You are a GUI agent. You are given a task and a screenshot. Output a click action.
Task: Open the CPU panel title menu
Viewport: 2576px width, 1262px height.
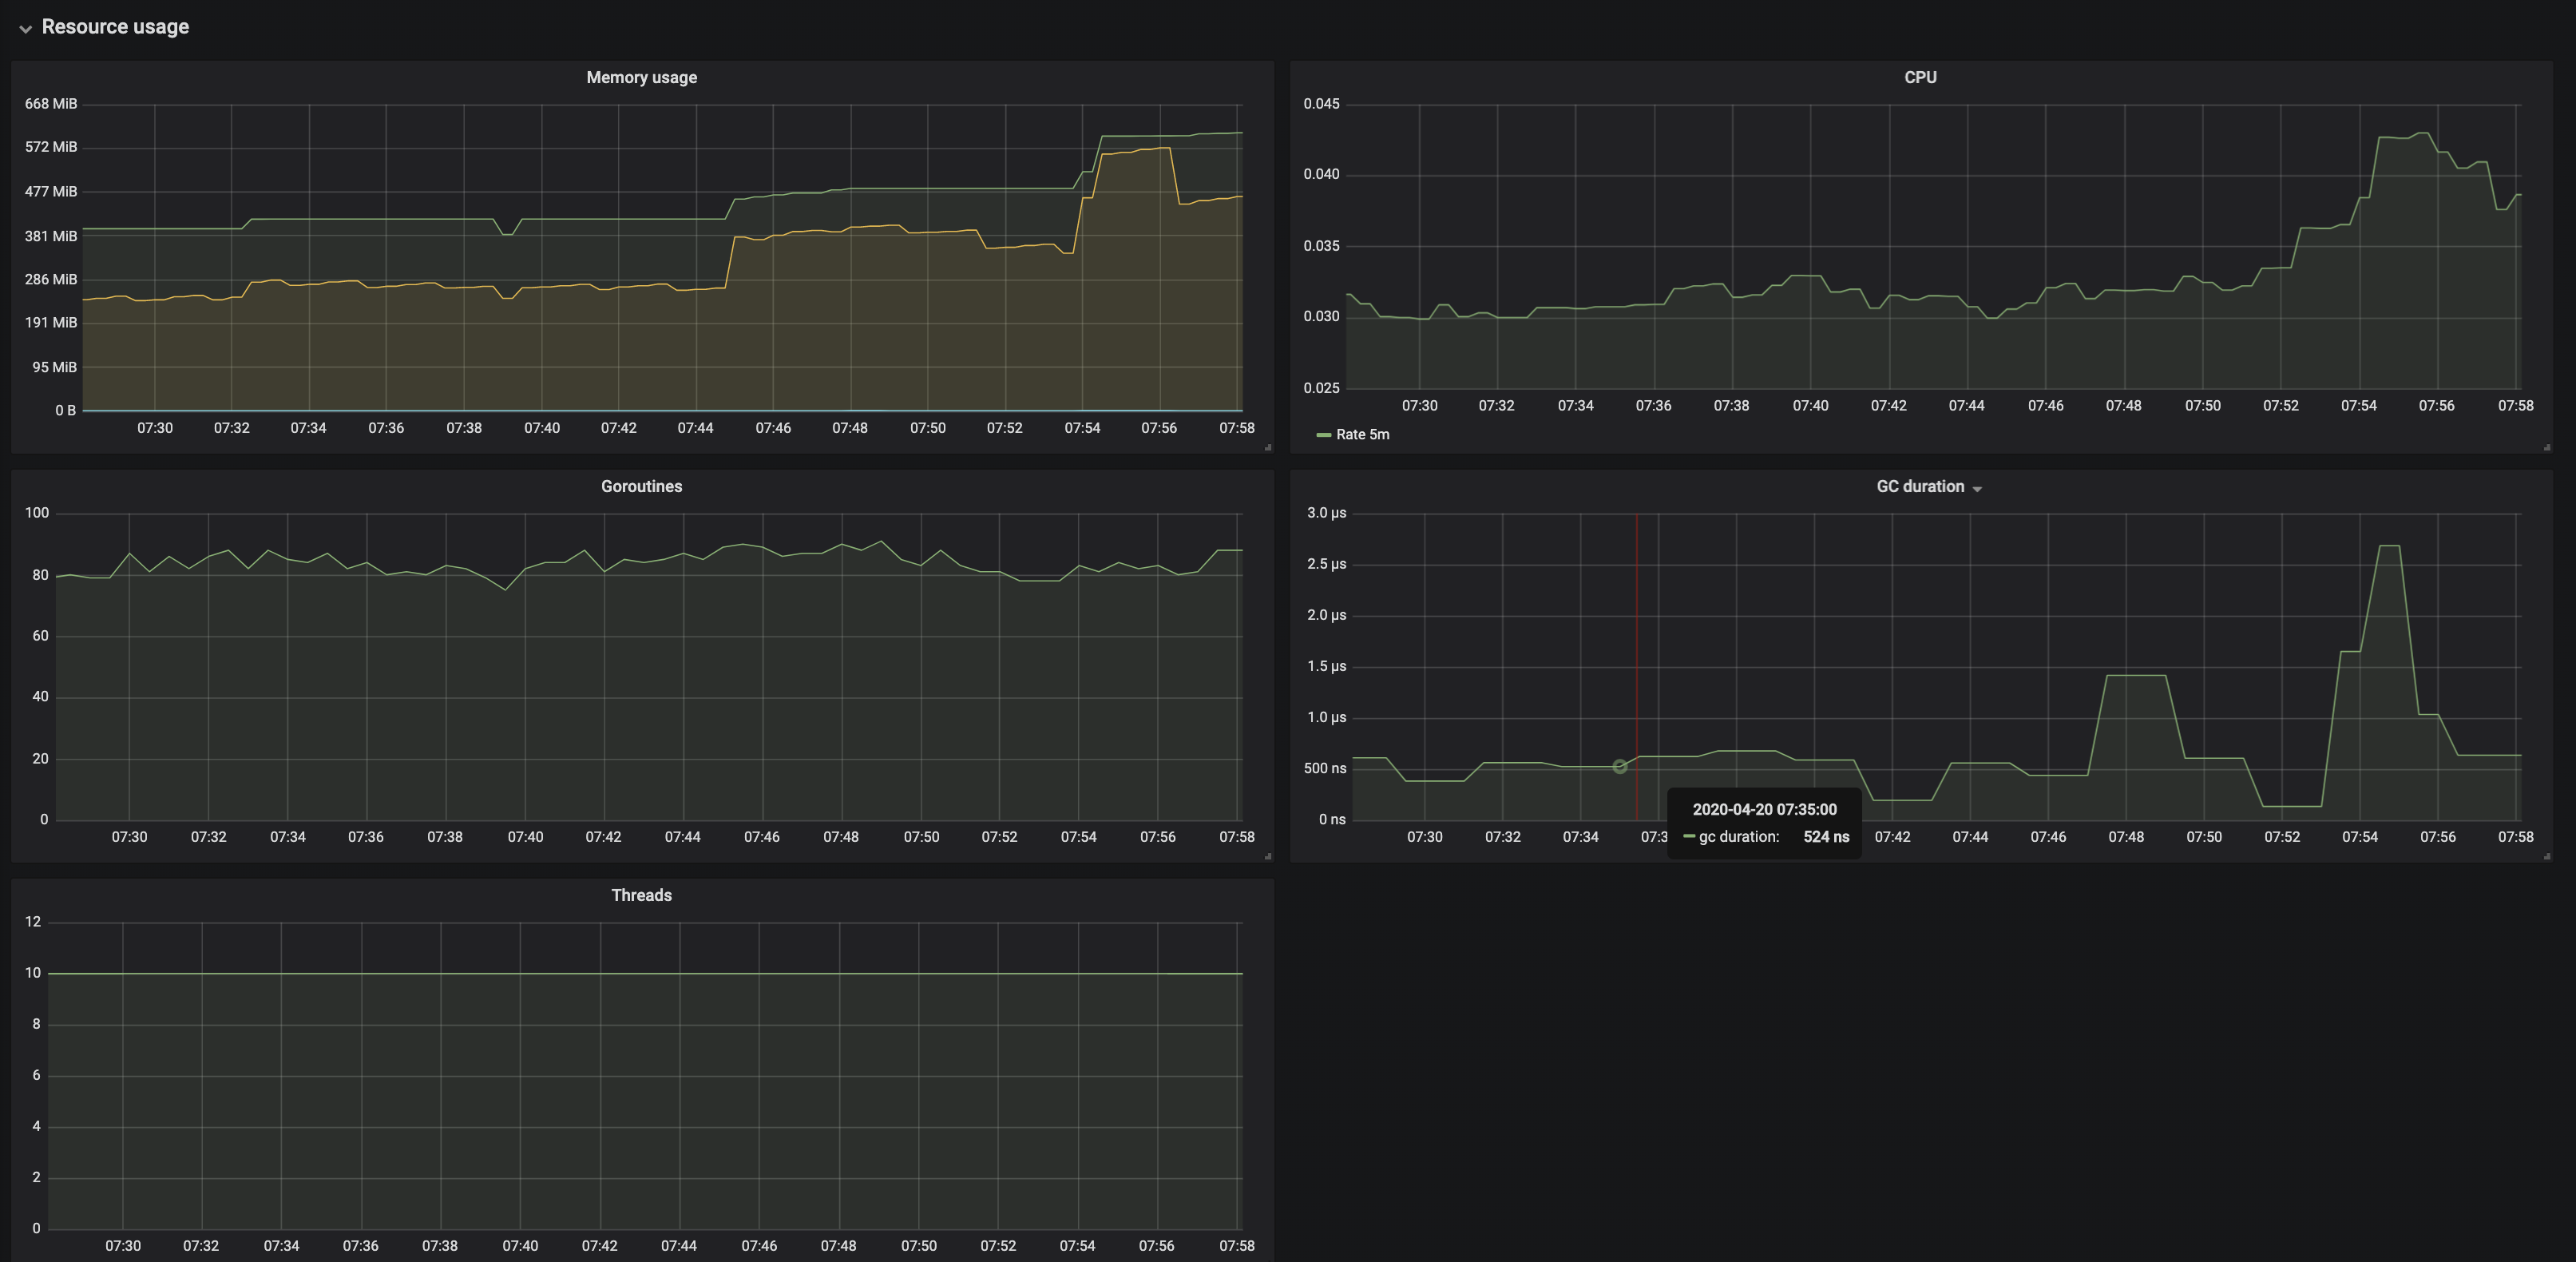tap(1919, 77)
